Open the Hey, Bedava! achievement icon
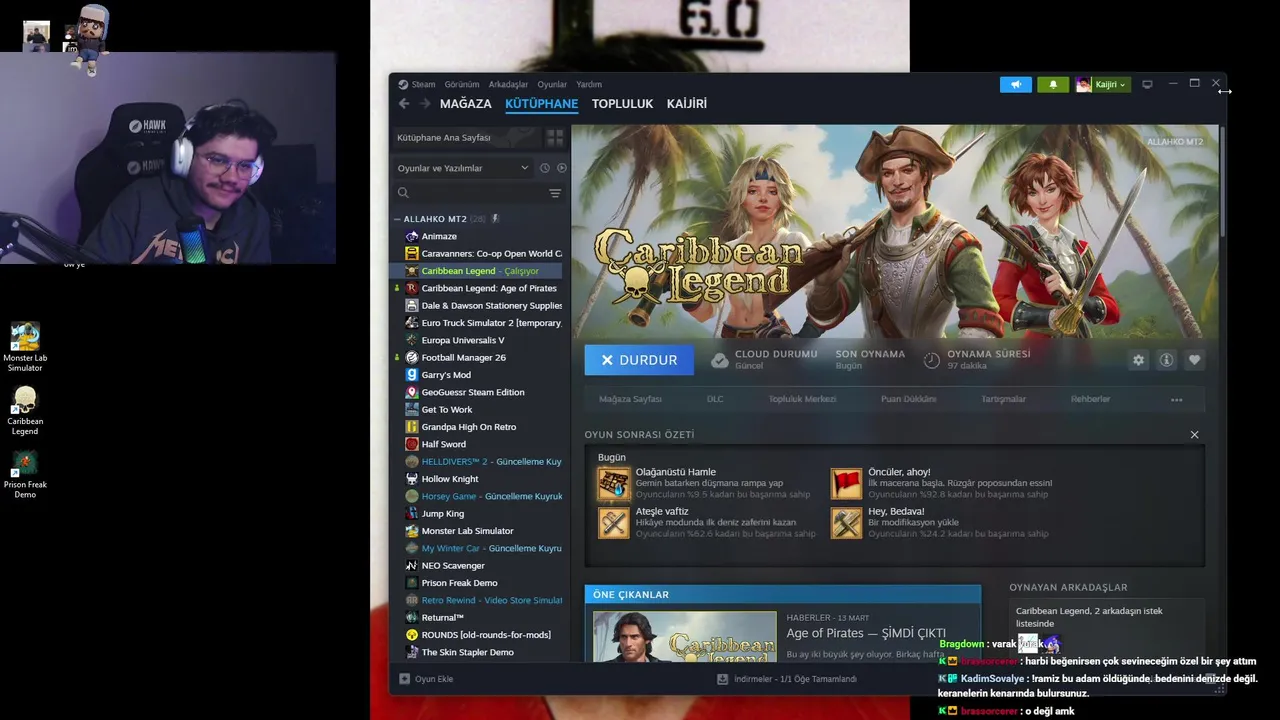This screenshot has height=720, width=1280. [846, 523]
